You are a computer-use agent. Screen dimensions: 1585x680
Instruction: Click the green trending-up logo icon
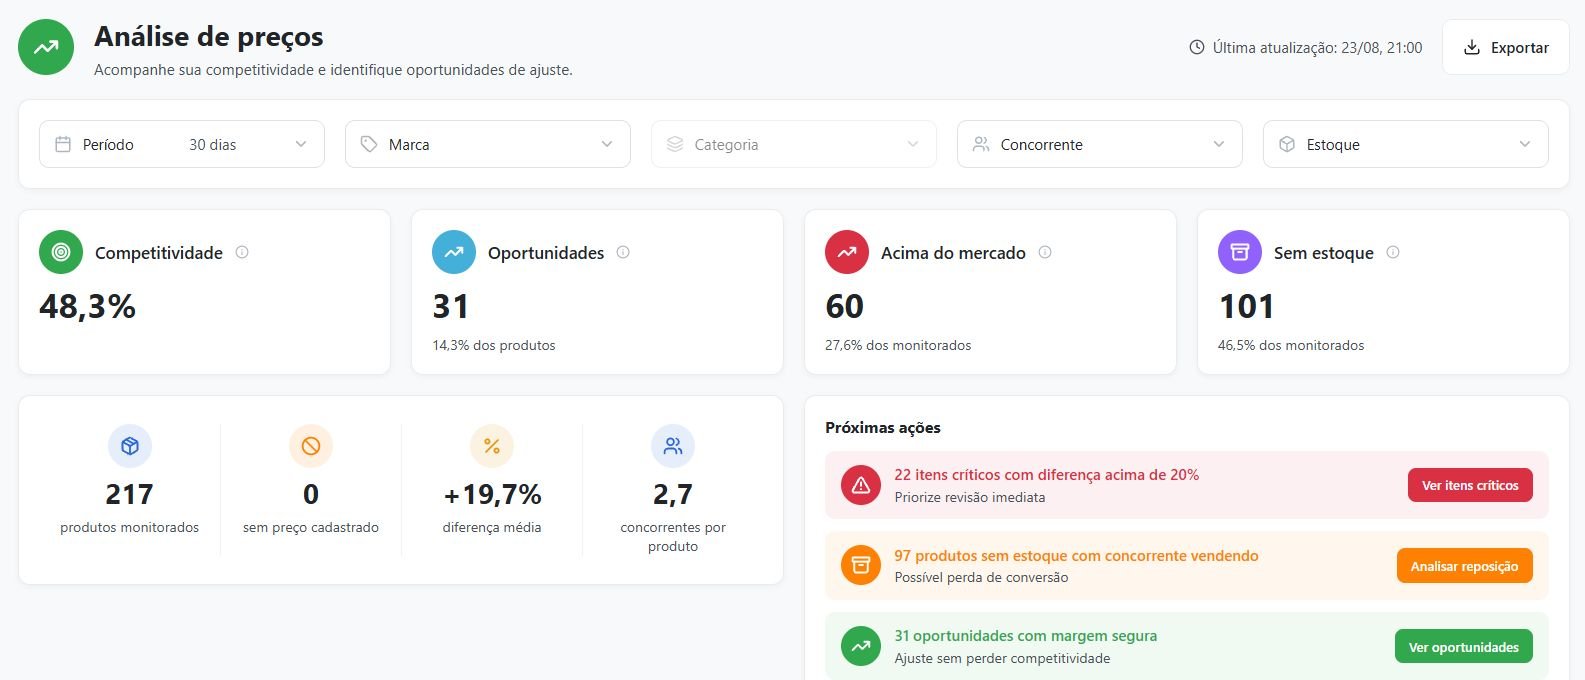tap(46, 47)
